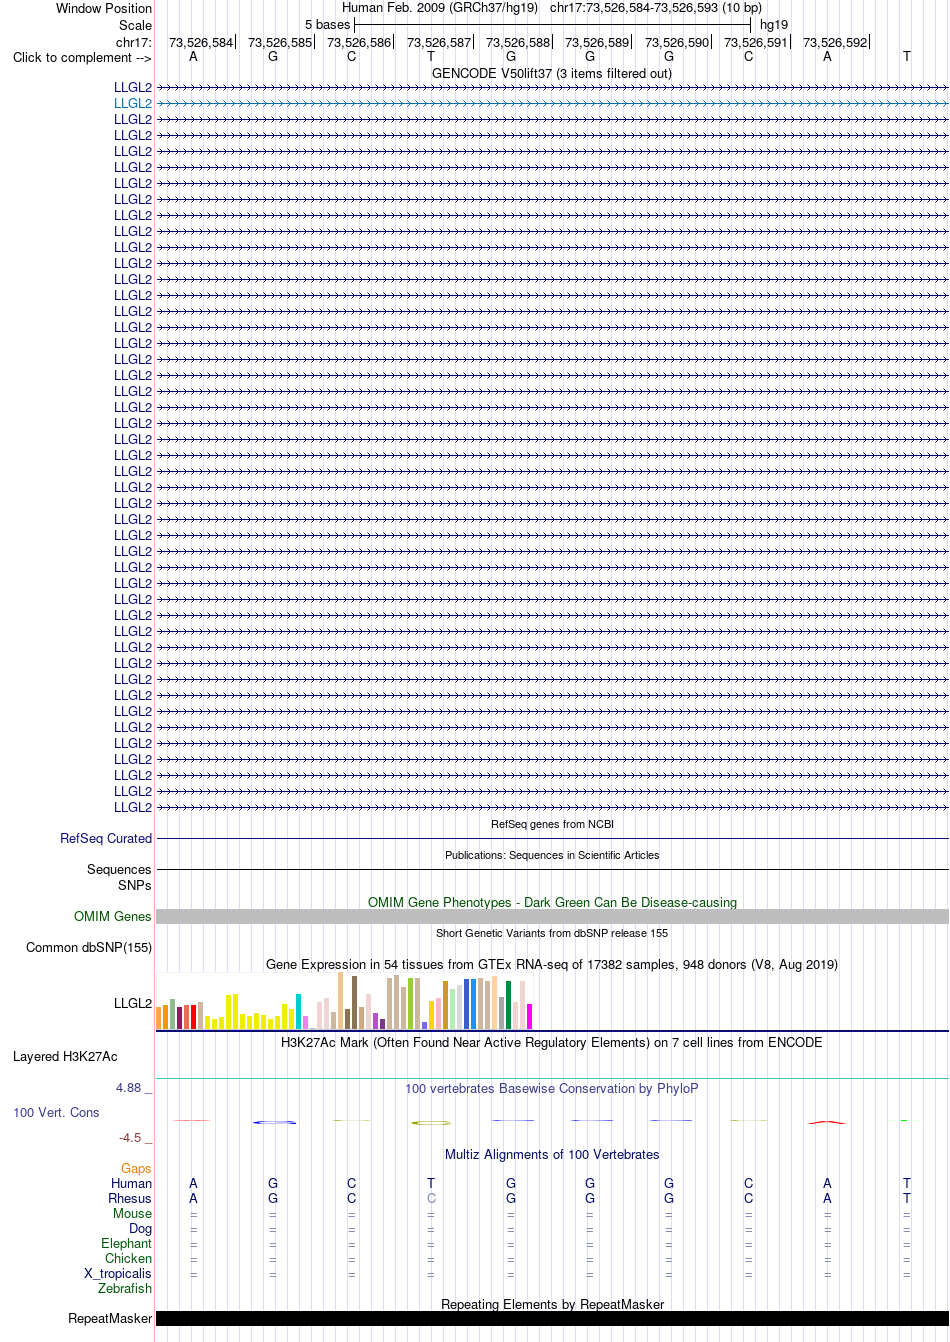The image size is (950, 1342).
Task: Click the dark green bar in the GTEx chart
Action: [509, 1005]
